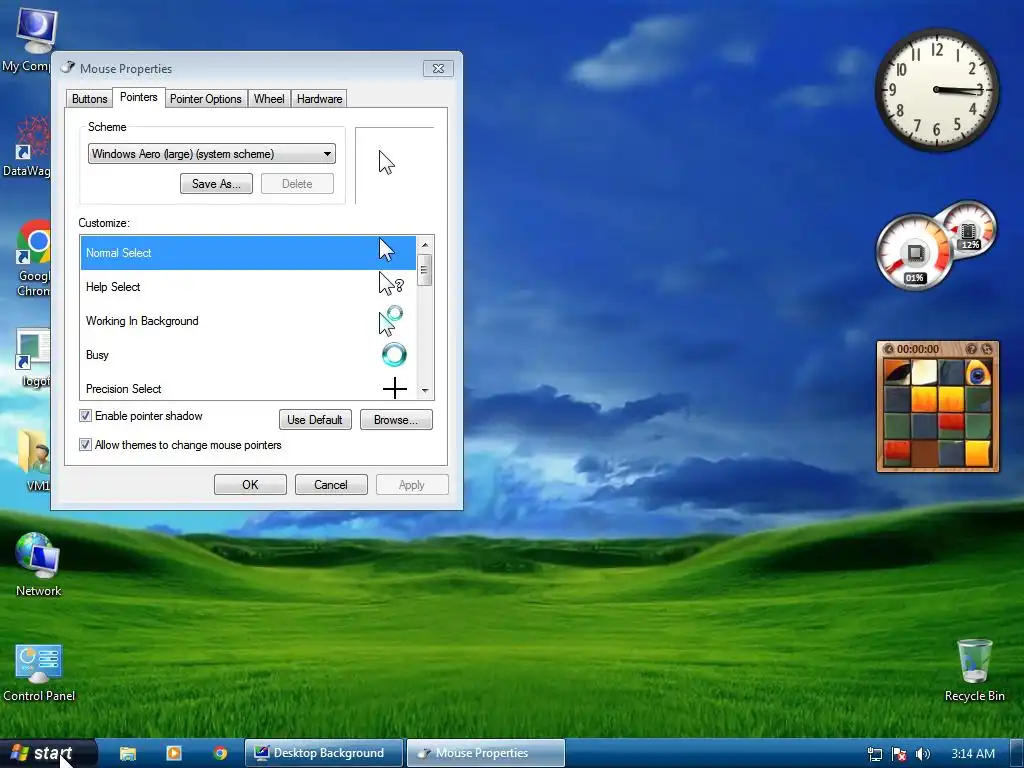Image resolution: width=1024 pixels, height=768 pixels.
Task: Click the Precision Select crosshair icon
Action: click(x=394, y=388)
